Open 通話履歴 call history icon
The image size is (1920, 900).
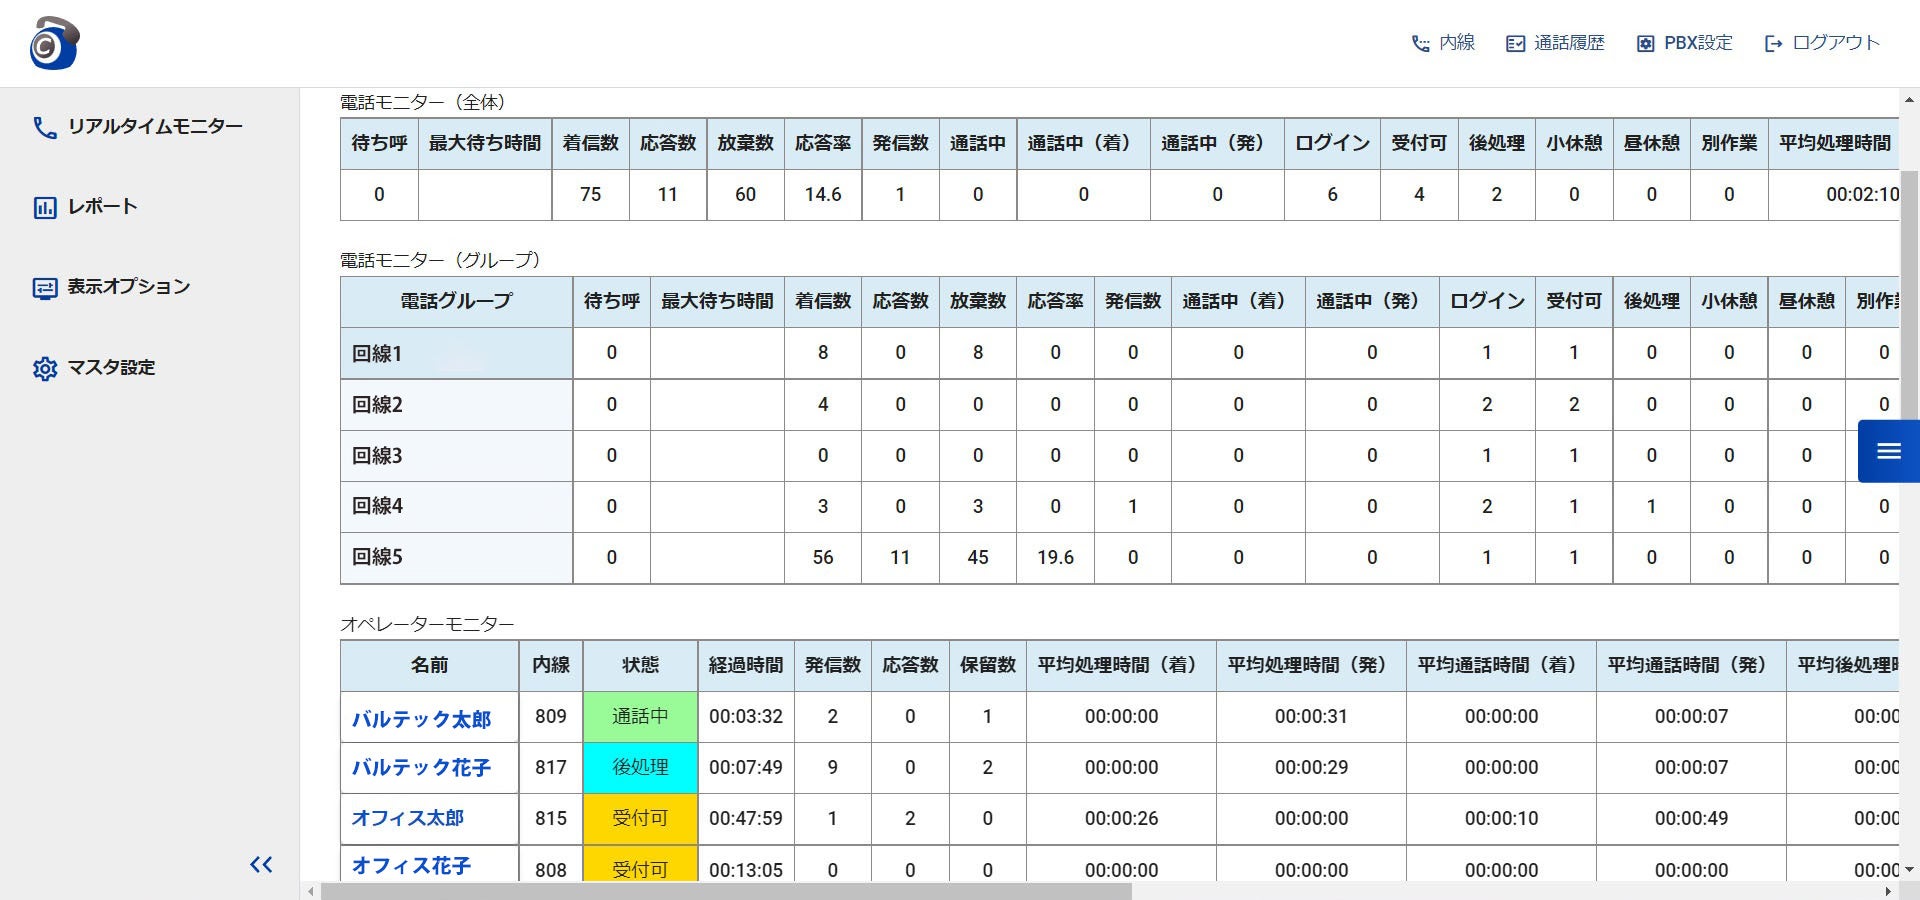pos(1515,43)
